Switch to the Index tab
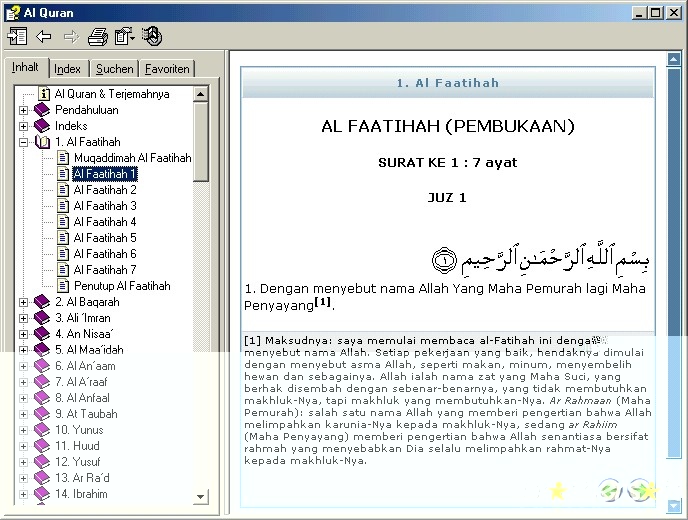The width and height of the screenshot is (688, 520). 68,69
